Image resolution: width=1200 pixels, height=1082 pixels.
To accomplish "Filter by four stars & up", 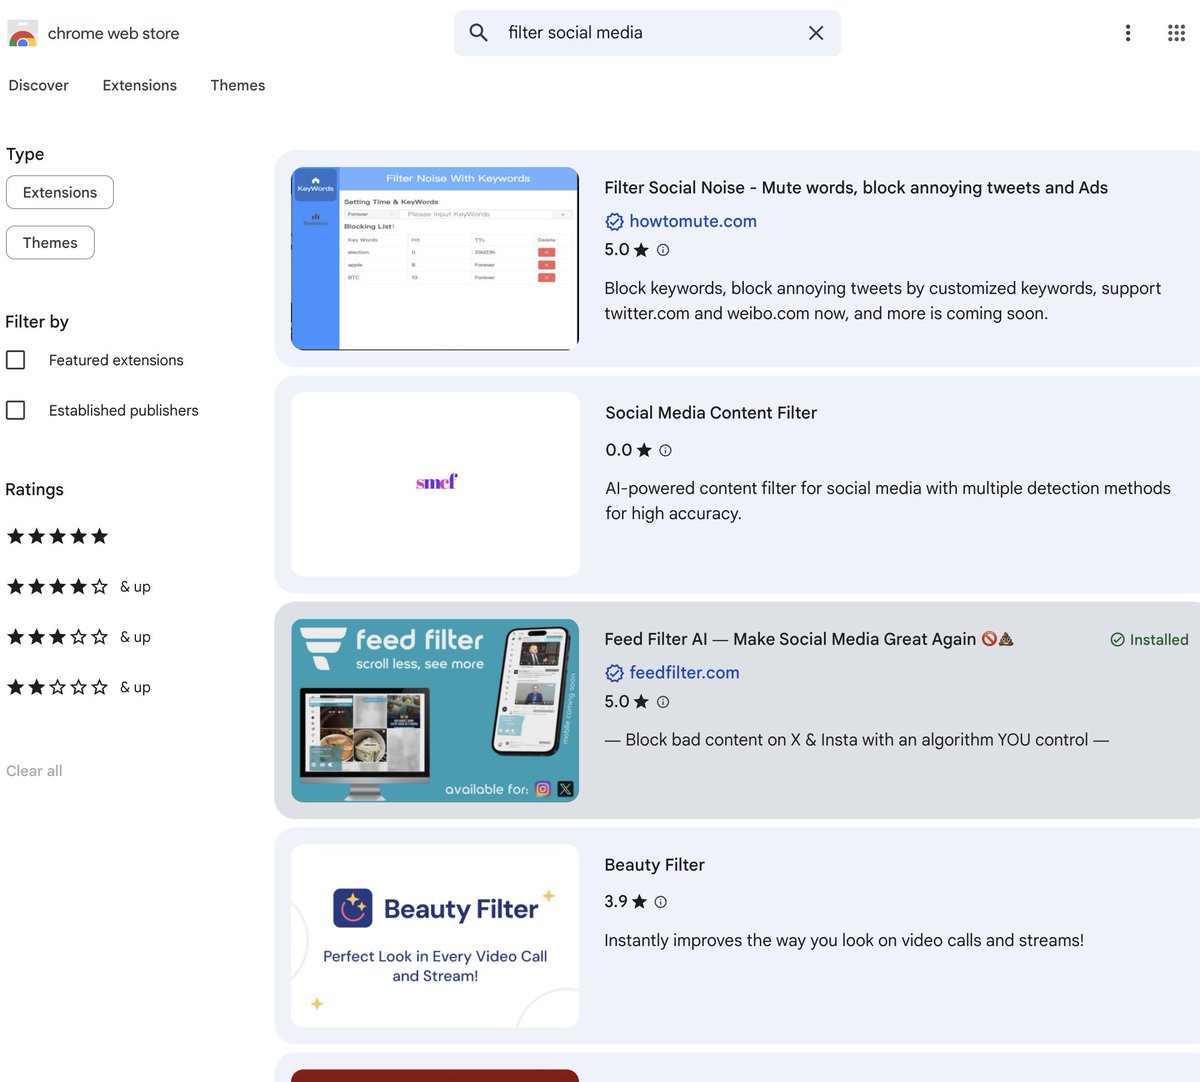I will click(x=79, y=587).
